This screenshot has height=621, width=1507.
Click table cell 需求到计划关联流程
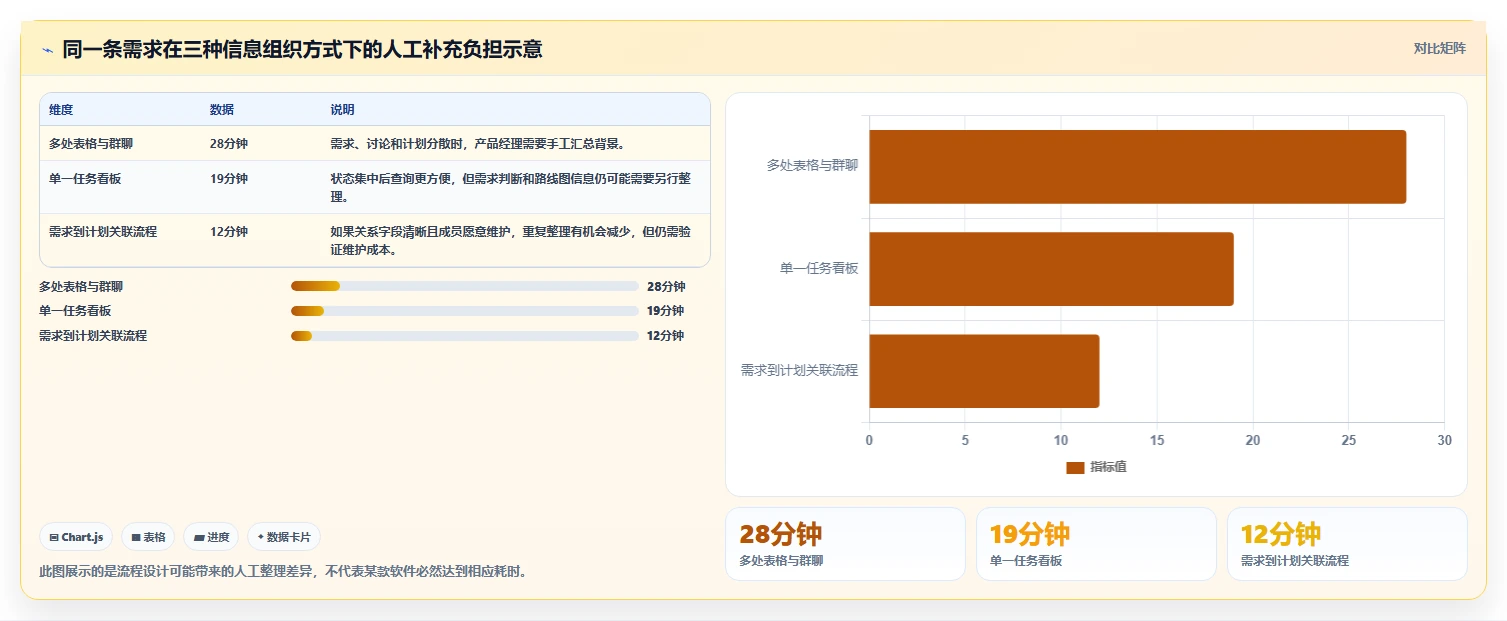(103, 232)
